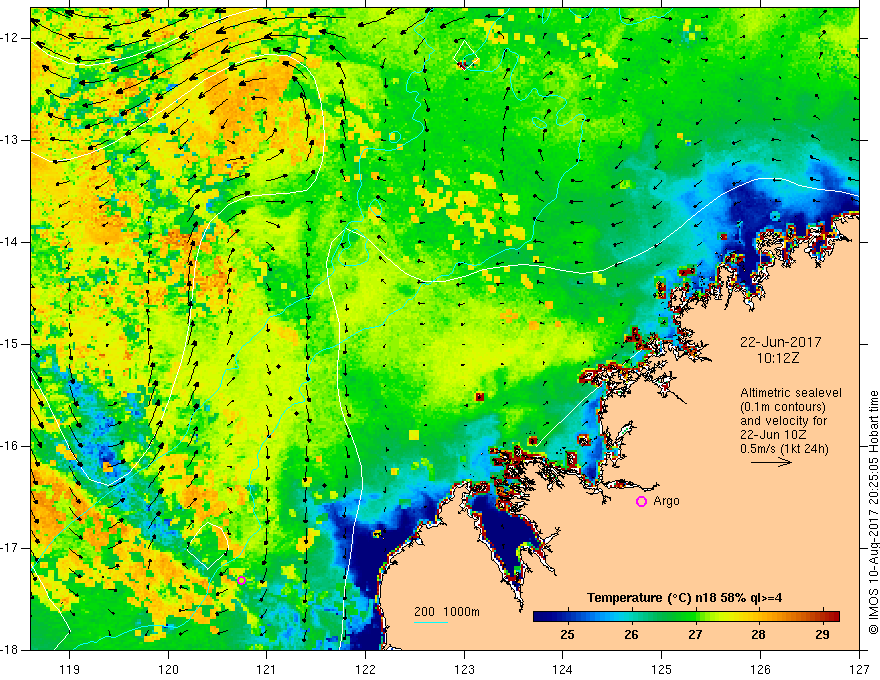Click the colorbar label '29'
Screen dimensions: 880x680
[822, 635]
